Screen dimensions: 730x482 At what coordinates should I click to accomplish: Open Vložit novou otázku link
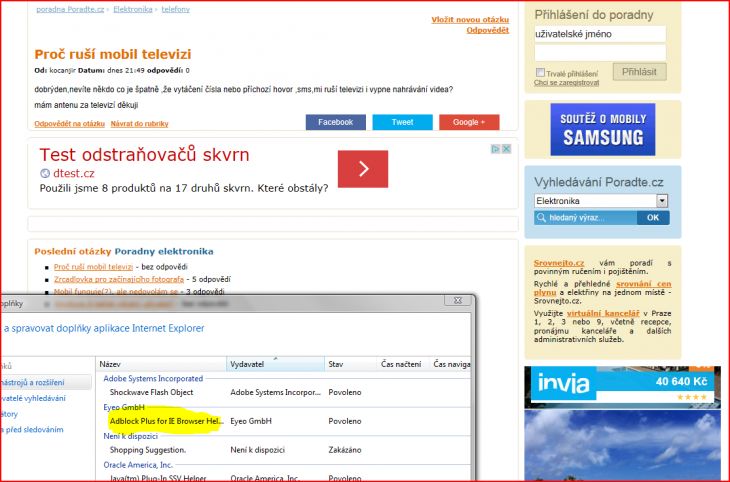coord(470,20)
